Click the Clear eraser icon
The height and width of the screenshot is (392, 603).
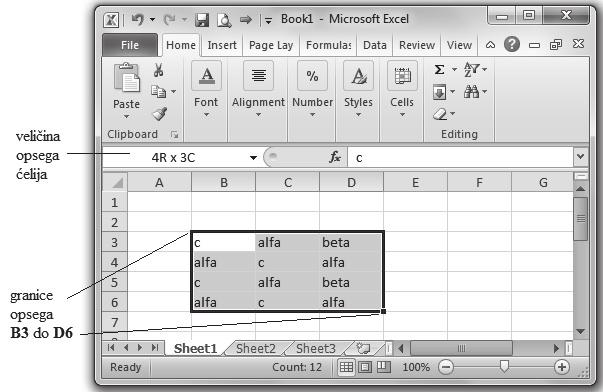point(440,114)
